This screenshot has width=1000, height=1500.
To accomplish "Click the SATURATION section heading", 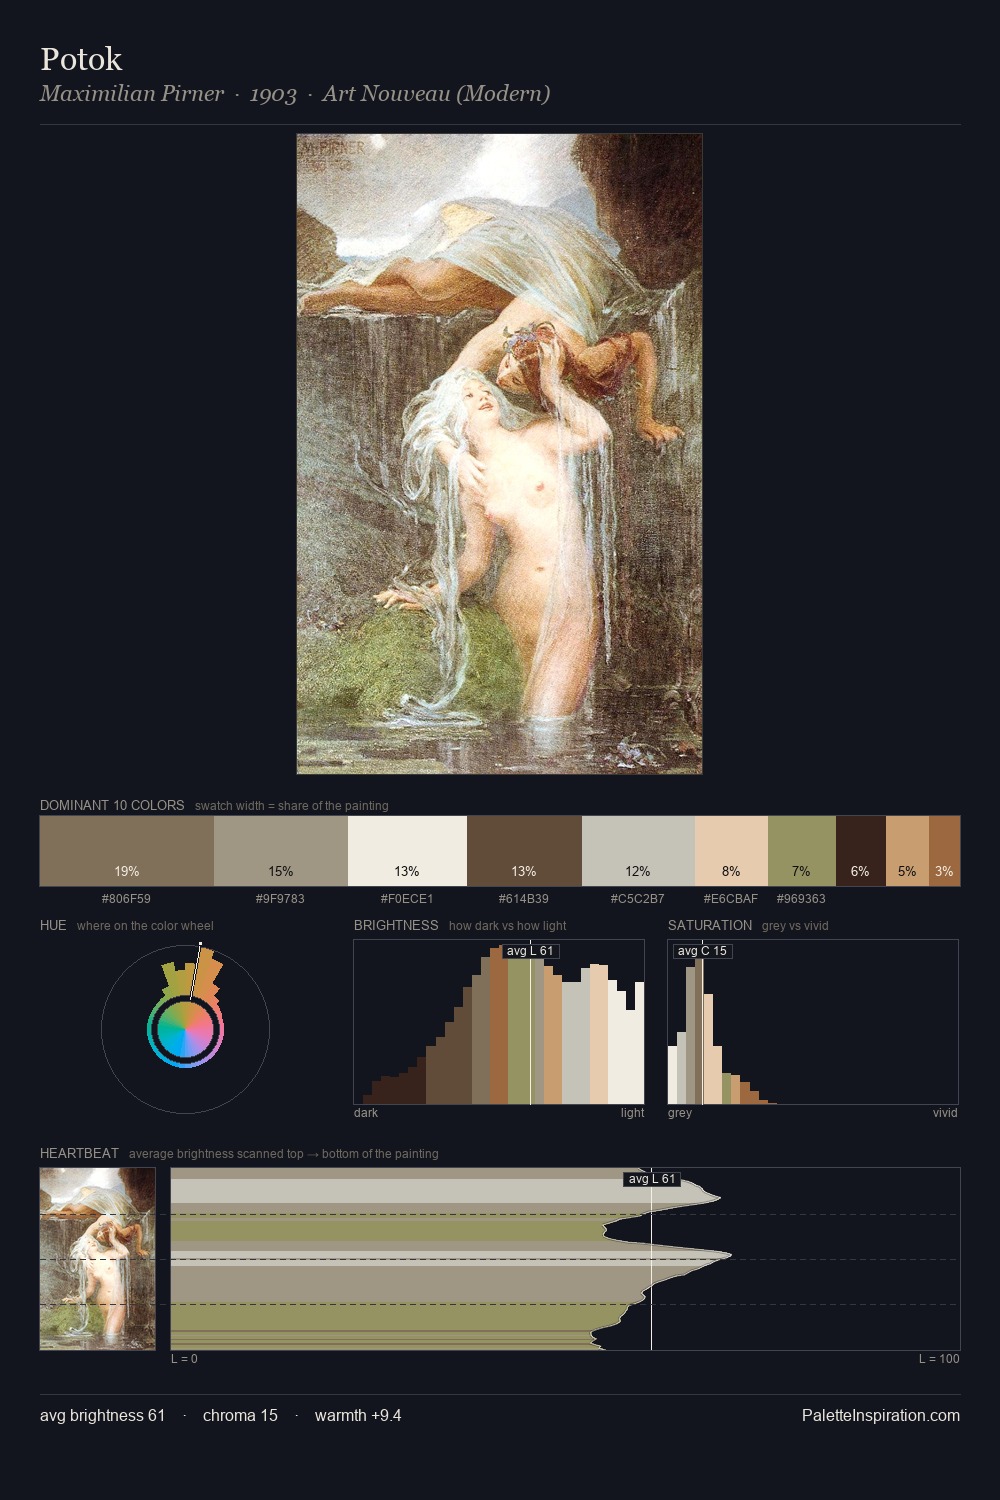I will click(710, 925).
